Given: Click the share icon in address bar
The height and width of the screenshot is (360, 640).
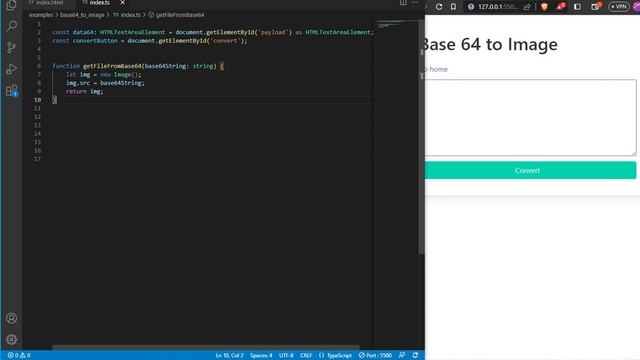Looking at the screenshot, I should (527, 7).
